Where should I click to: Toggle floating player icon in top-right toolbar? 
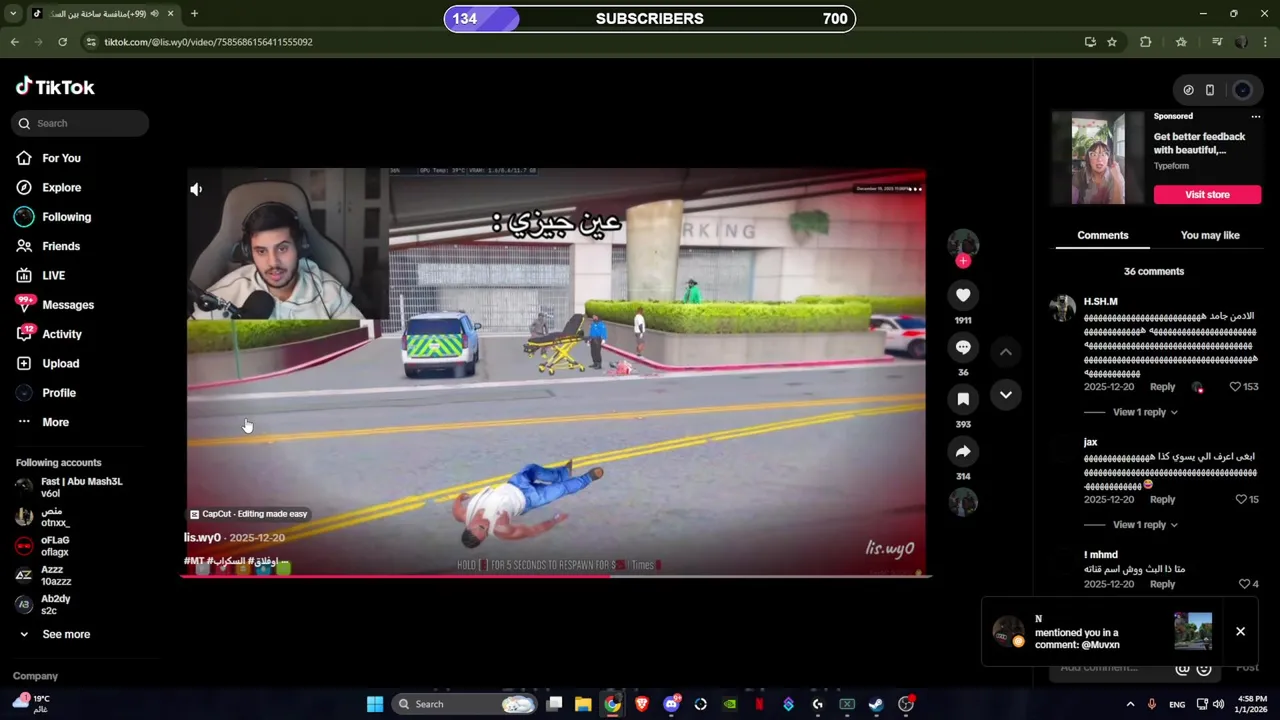click(x=1210, y=90)
